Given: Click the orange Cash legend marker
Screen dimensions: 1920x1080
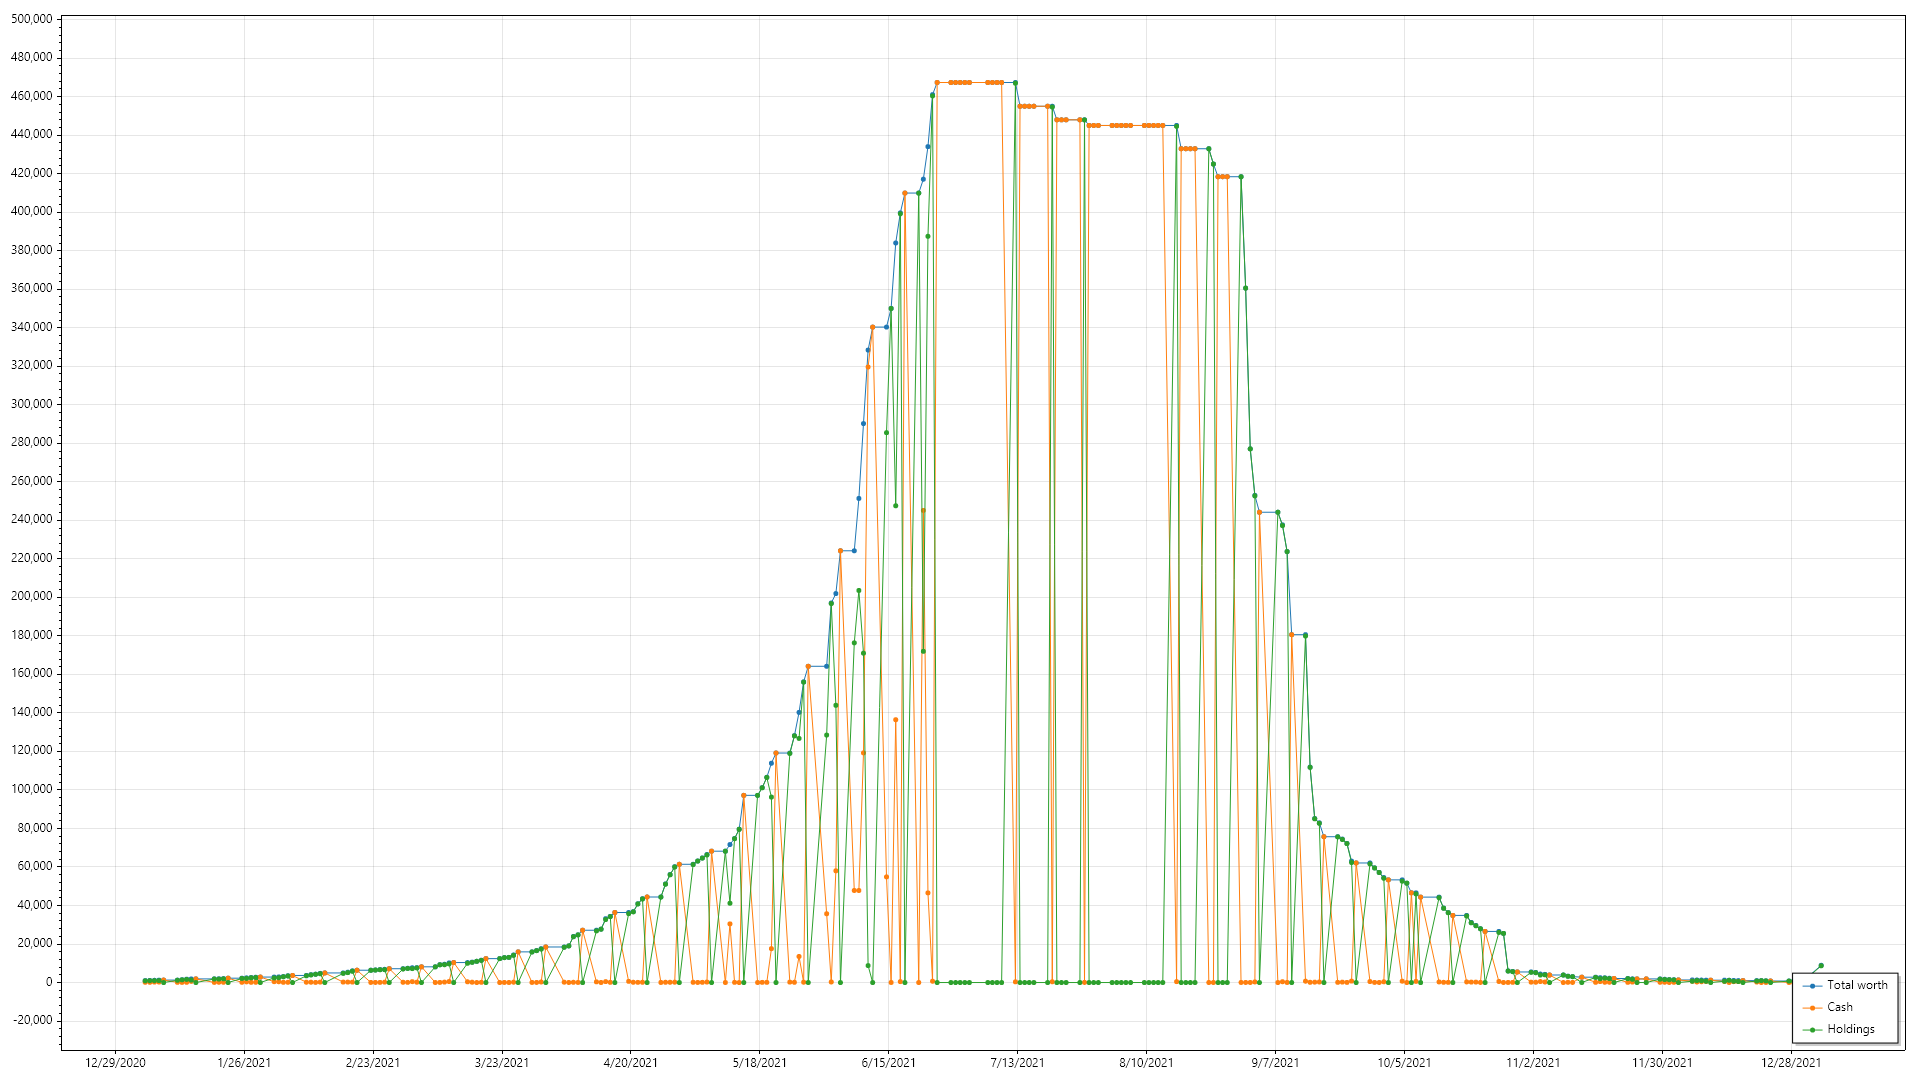Looking at the screenshot, I should point(1812,1008).
